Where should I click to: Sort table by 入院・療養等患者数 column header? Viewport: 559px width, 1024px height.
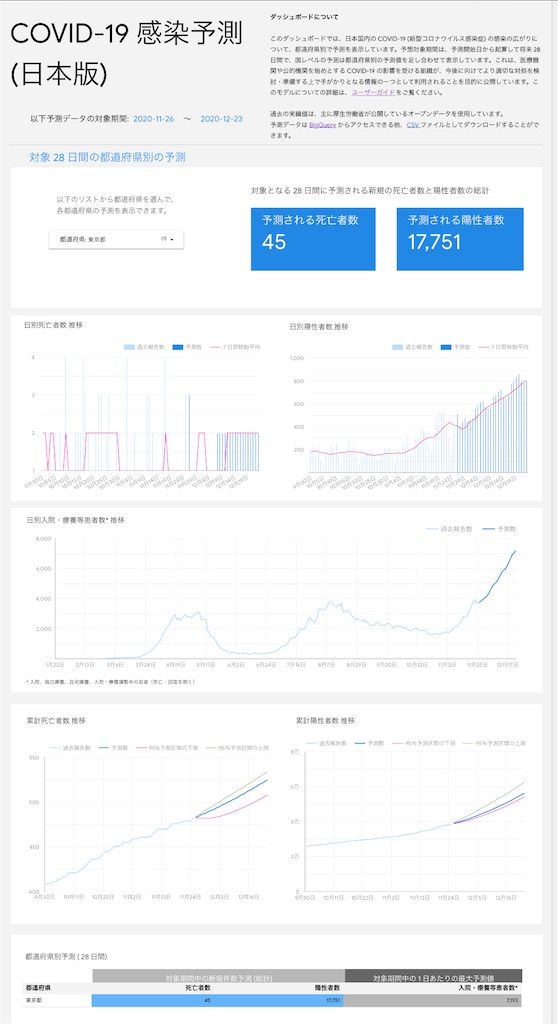488,988
